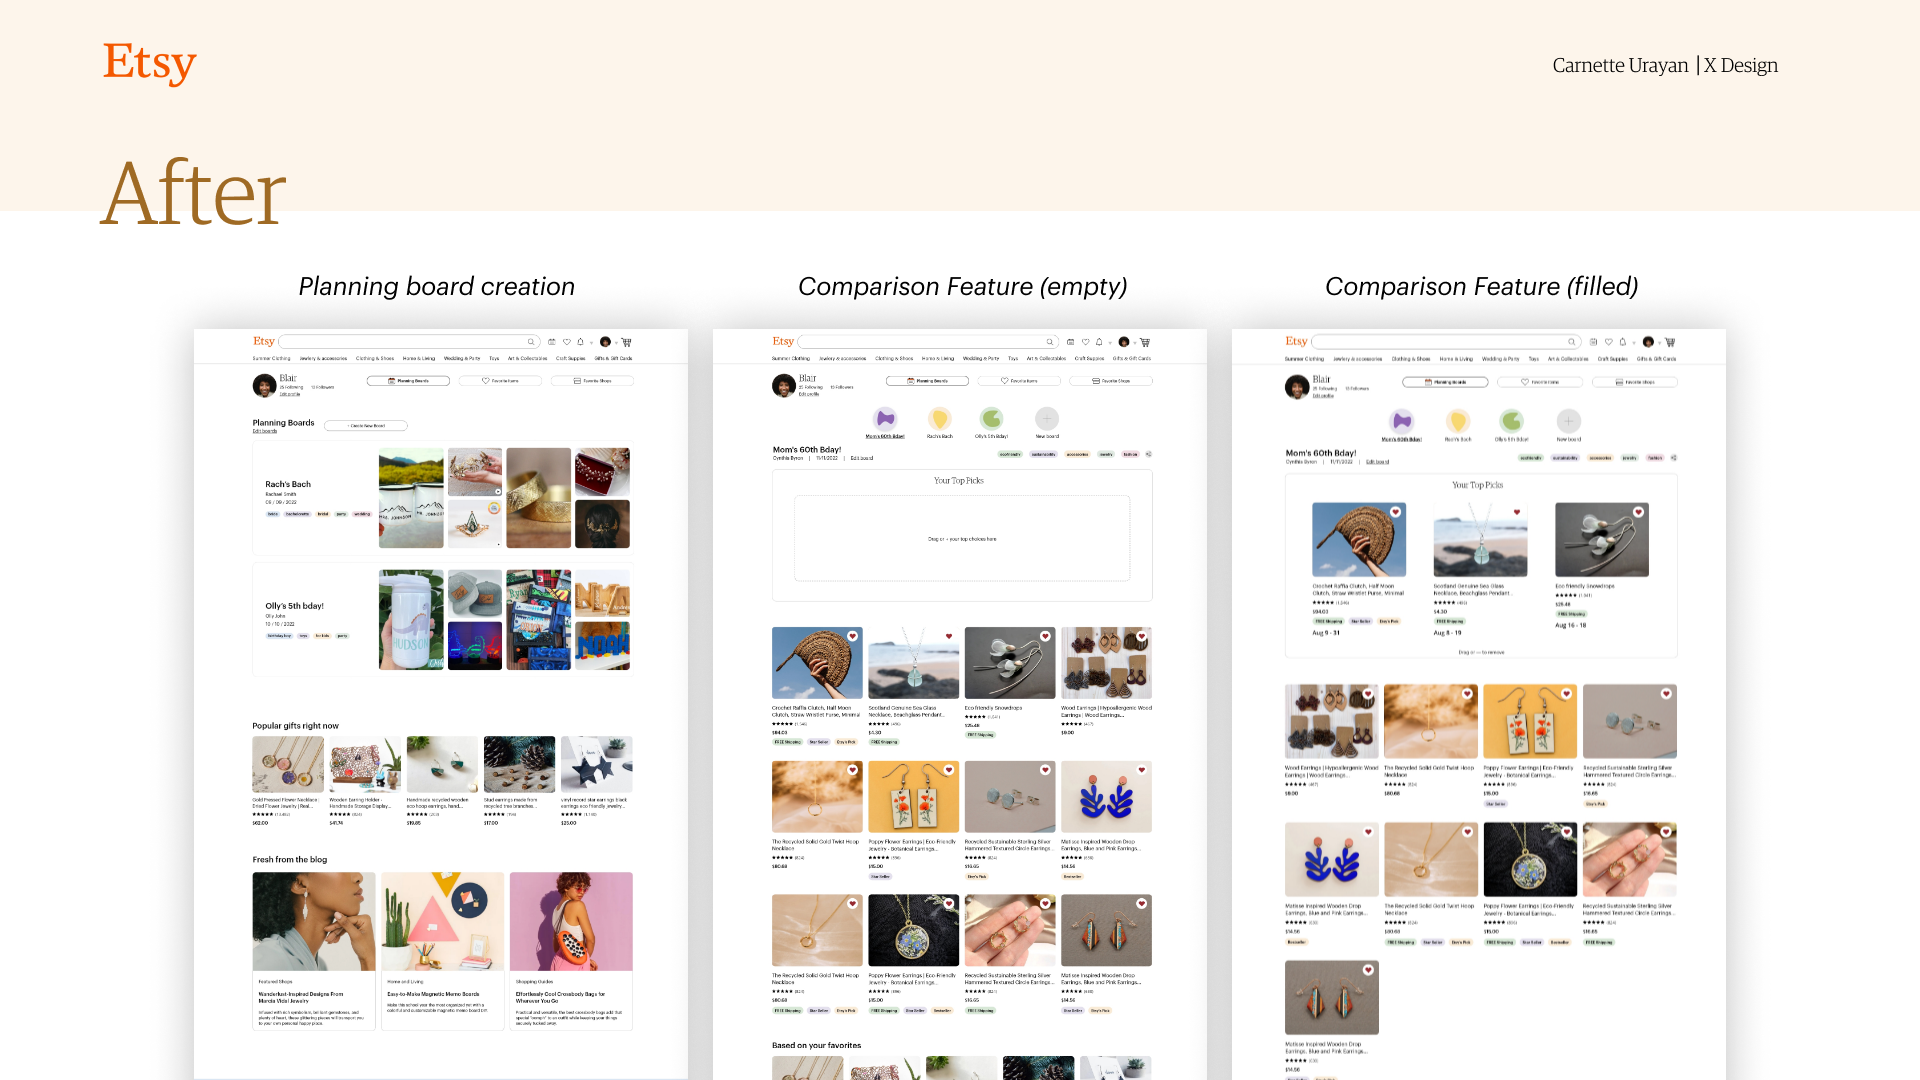Click share icon beside tags in Comparison Feature (empty)
Viewport: 1920px width, 1080px height.
[x=1148, y=454]
